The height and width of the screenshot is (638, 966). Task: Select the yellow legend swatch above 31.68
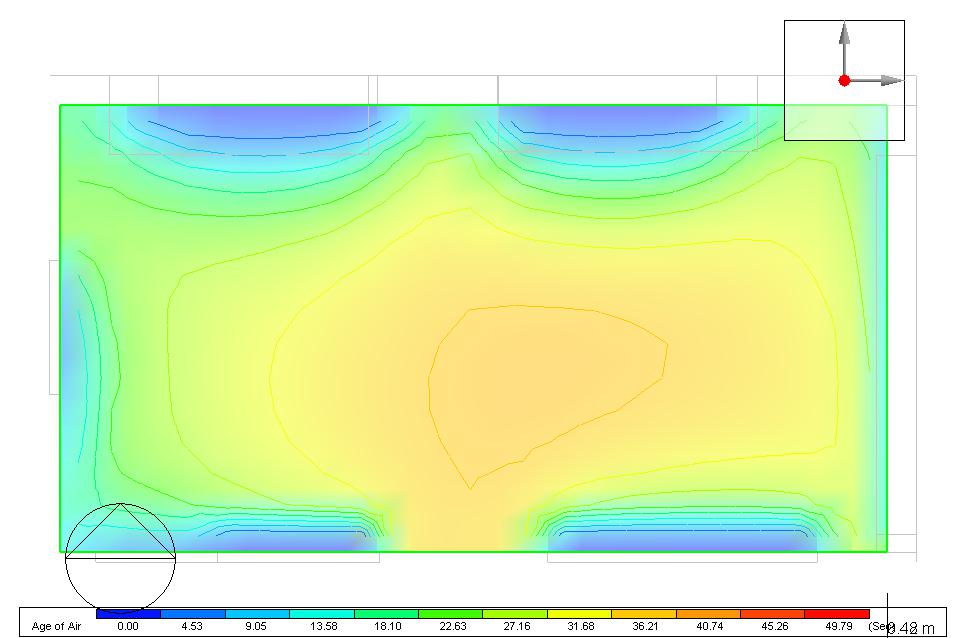[x=579, y=614]
